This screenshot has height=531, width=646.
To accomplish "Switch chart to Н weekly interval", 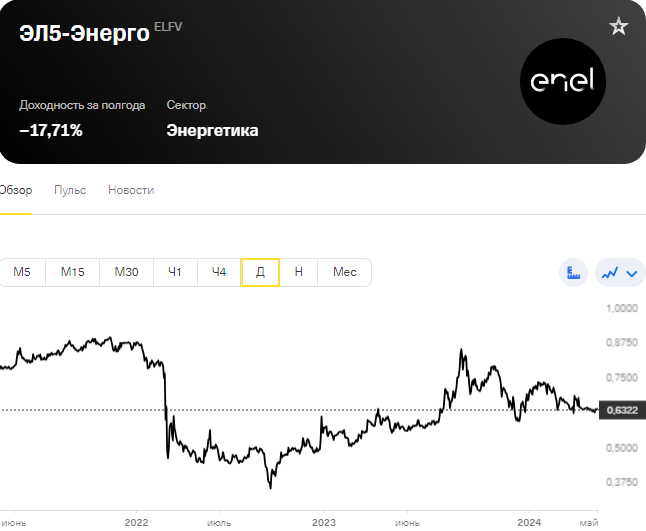I will click(299, 272).
